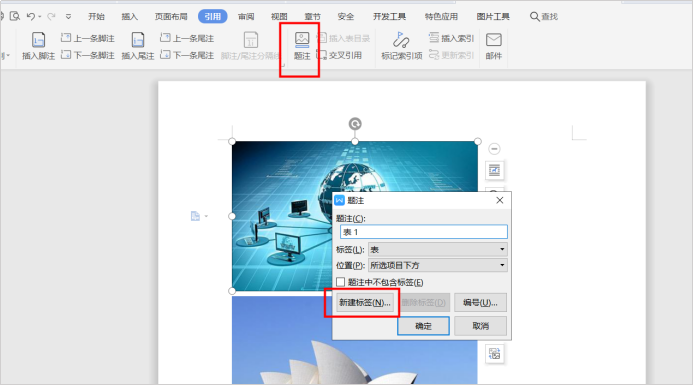This screenshot has height=386, width=694.
Task: Open the undo history dropdown arrow
Action: (39, 17)
